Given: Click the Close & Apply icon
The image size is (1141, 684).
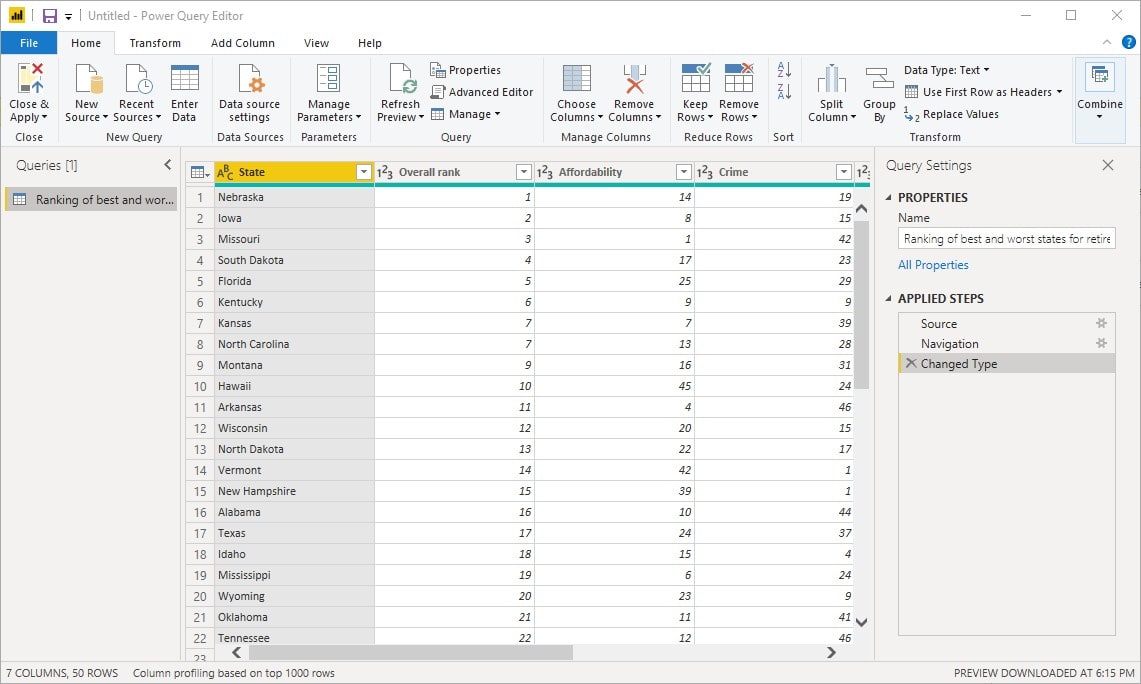Looking at the screenshot, I should click(30, 79).
